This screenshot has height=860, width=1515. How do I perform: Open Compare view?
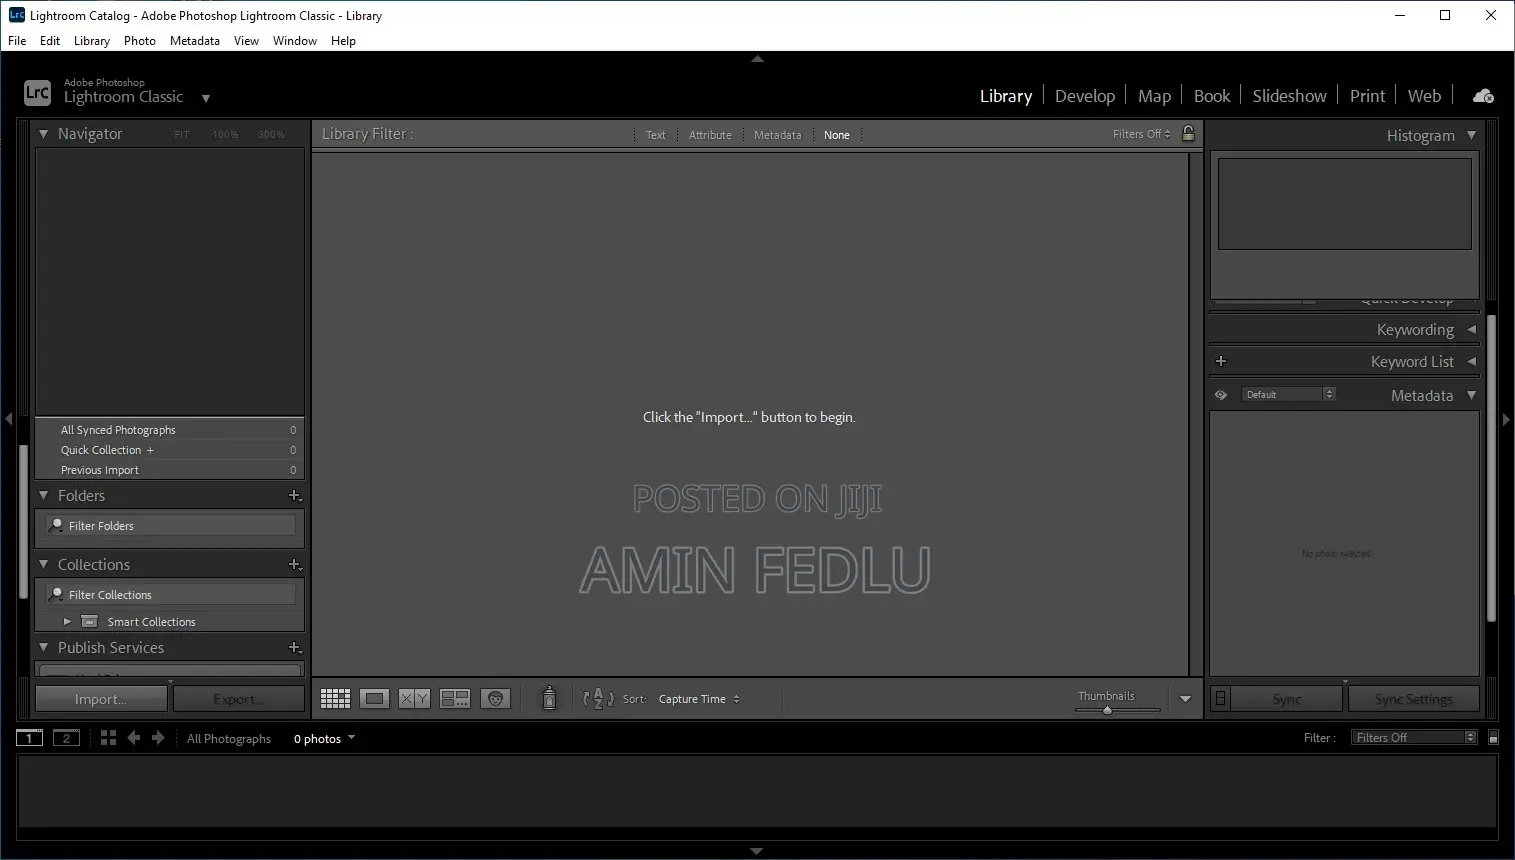[414, 698]
